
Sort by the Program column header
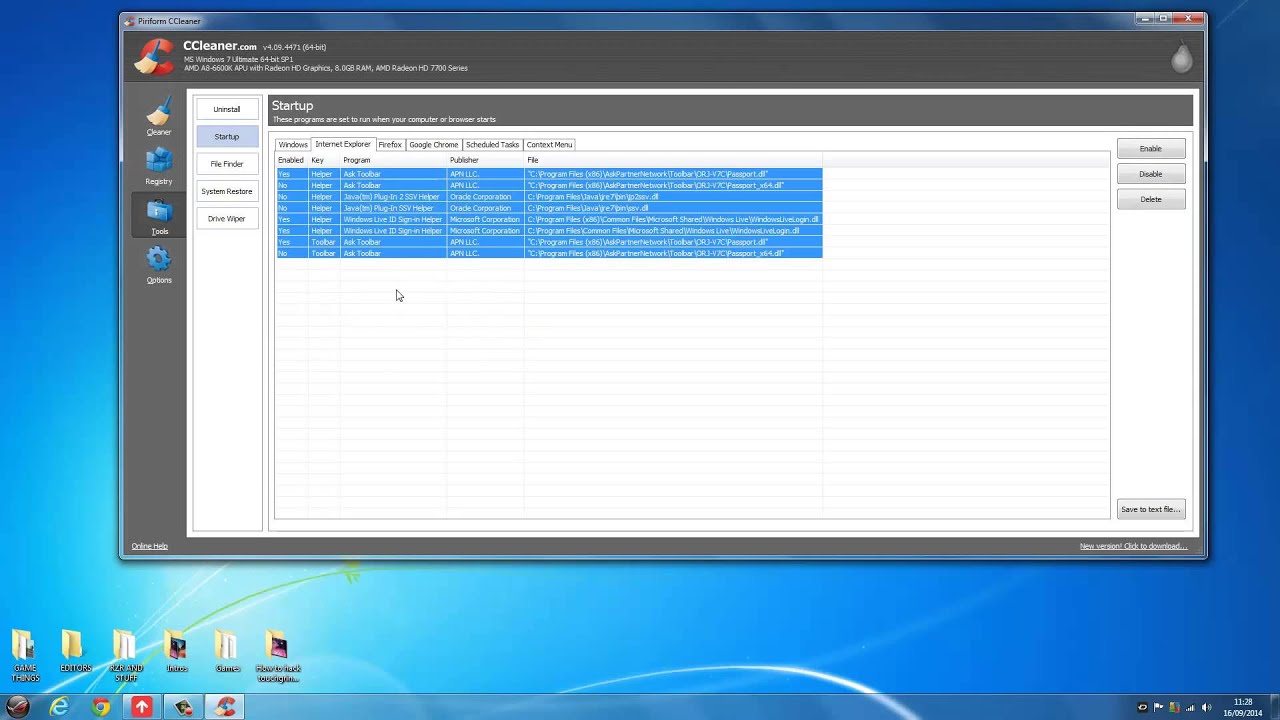[x=393, y=160]
